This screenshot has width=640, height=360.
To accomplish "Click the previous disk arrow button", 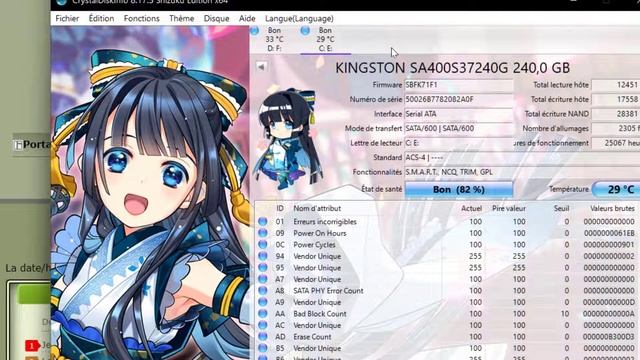I will click(261, 67).
